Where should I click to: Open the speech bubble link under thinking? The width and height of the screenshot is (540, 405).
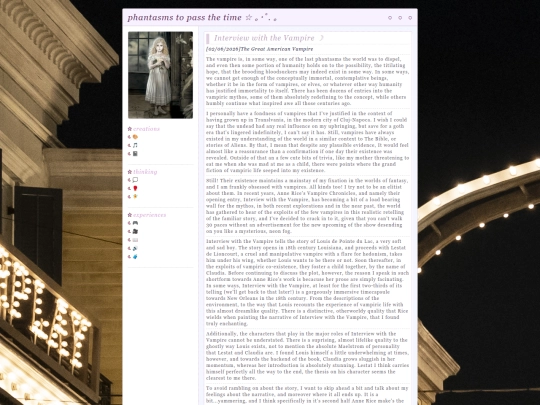135,180
